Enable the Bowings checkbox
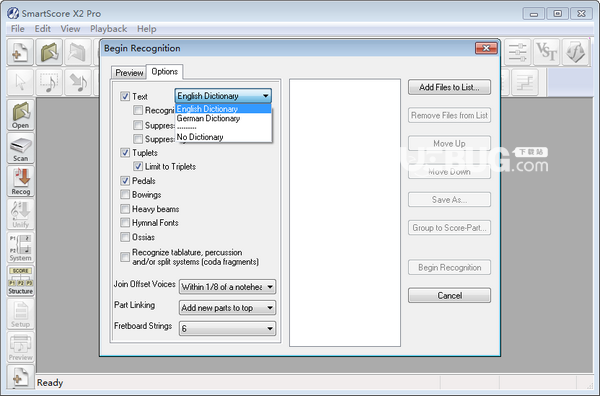Viewport: 600px width, 396px height. pos(125,194)
